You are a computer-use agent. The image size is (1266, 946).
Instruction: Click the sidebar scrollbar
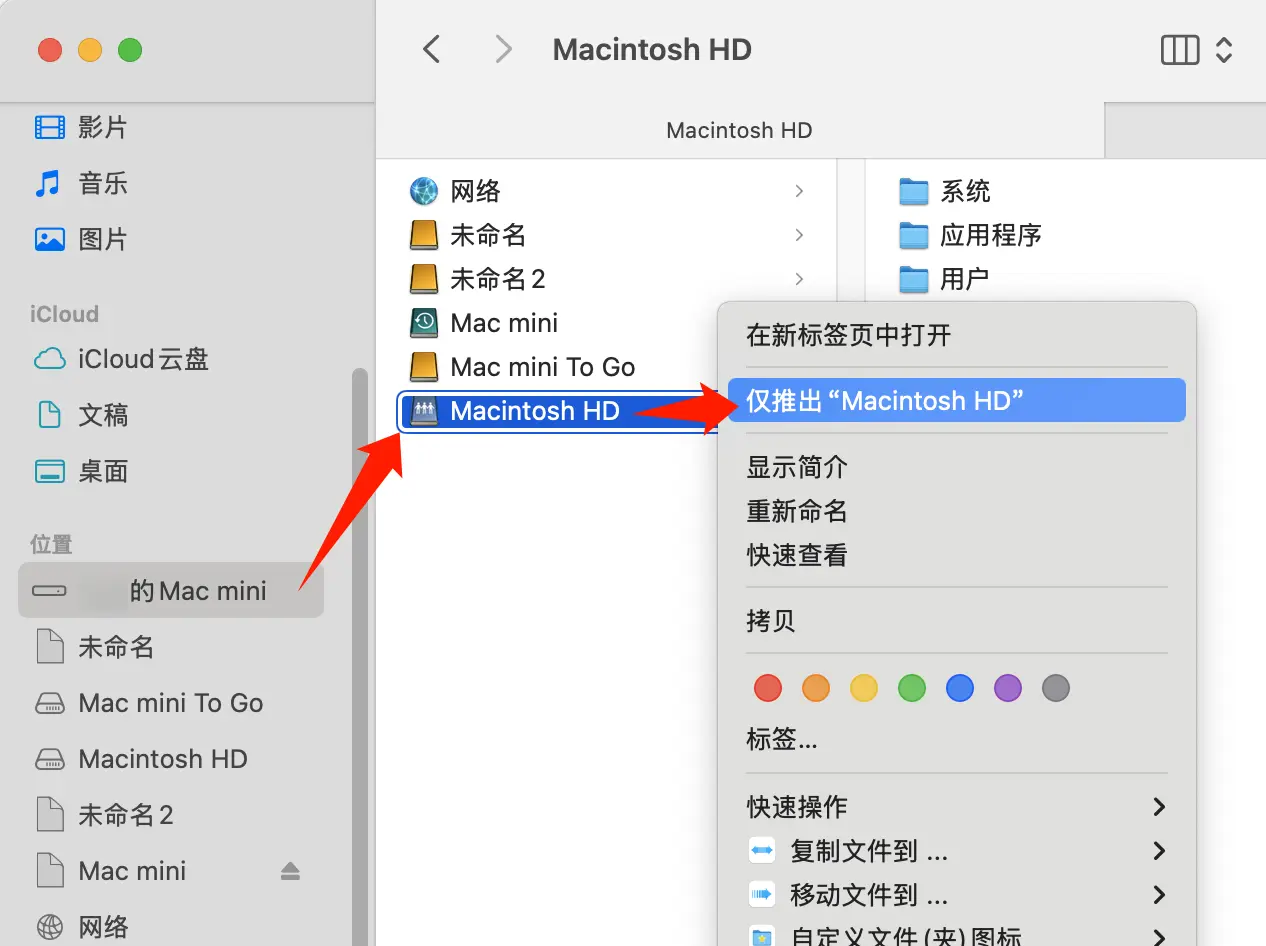click(359, 657)
